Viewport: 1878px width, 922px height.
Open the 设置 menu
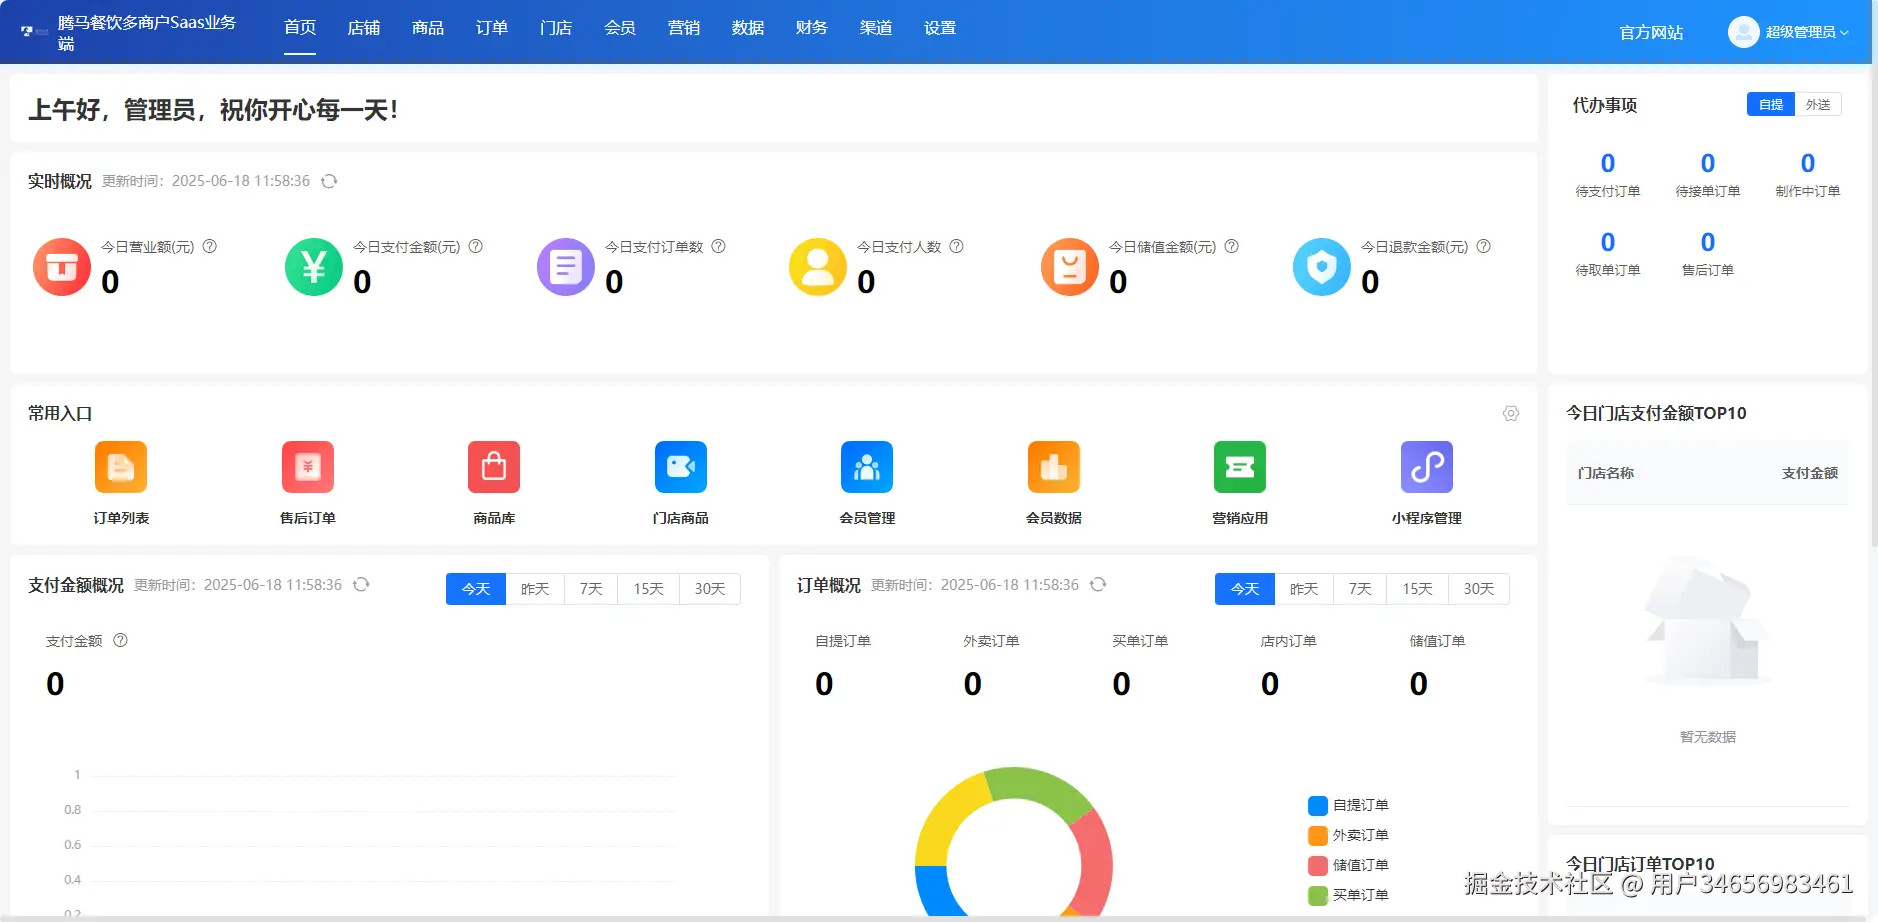pos(940,28)
